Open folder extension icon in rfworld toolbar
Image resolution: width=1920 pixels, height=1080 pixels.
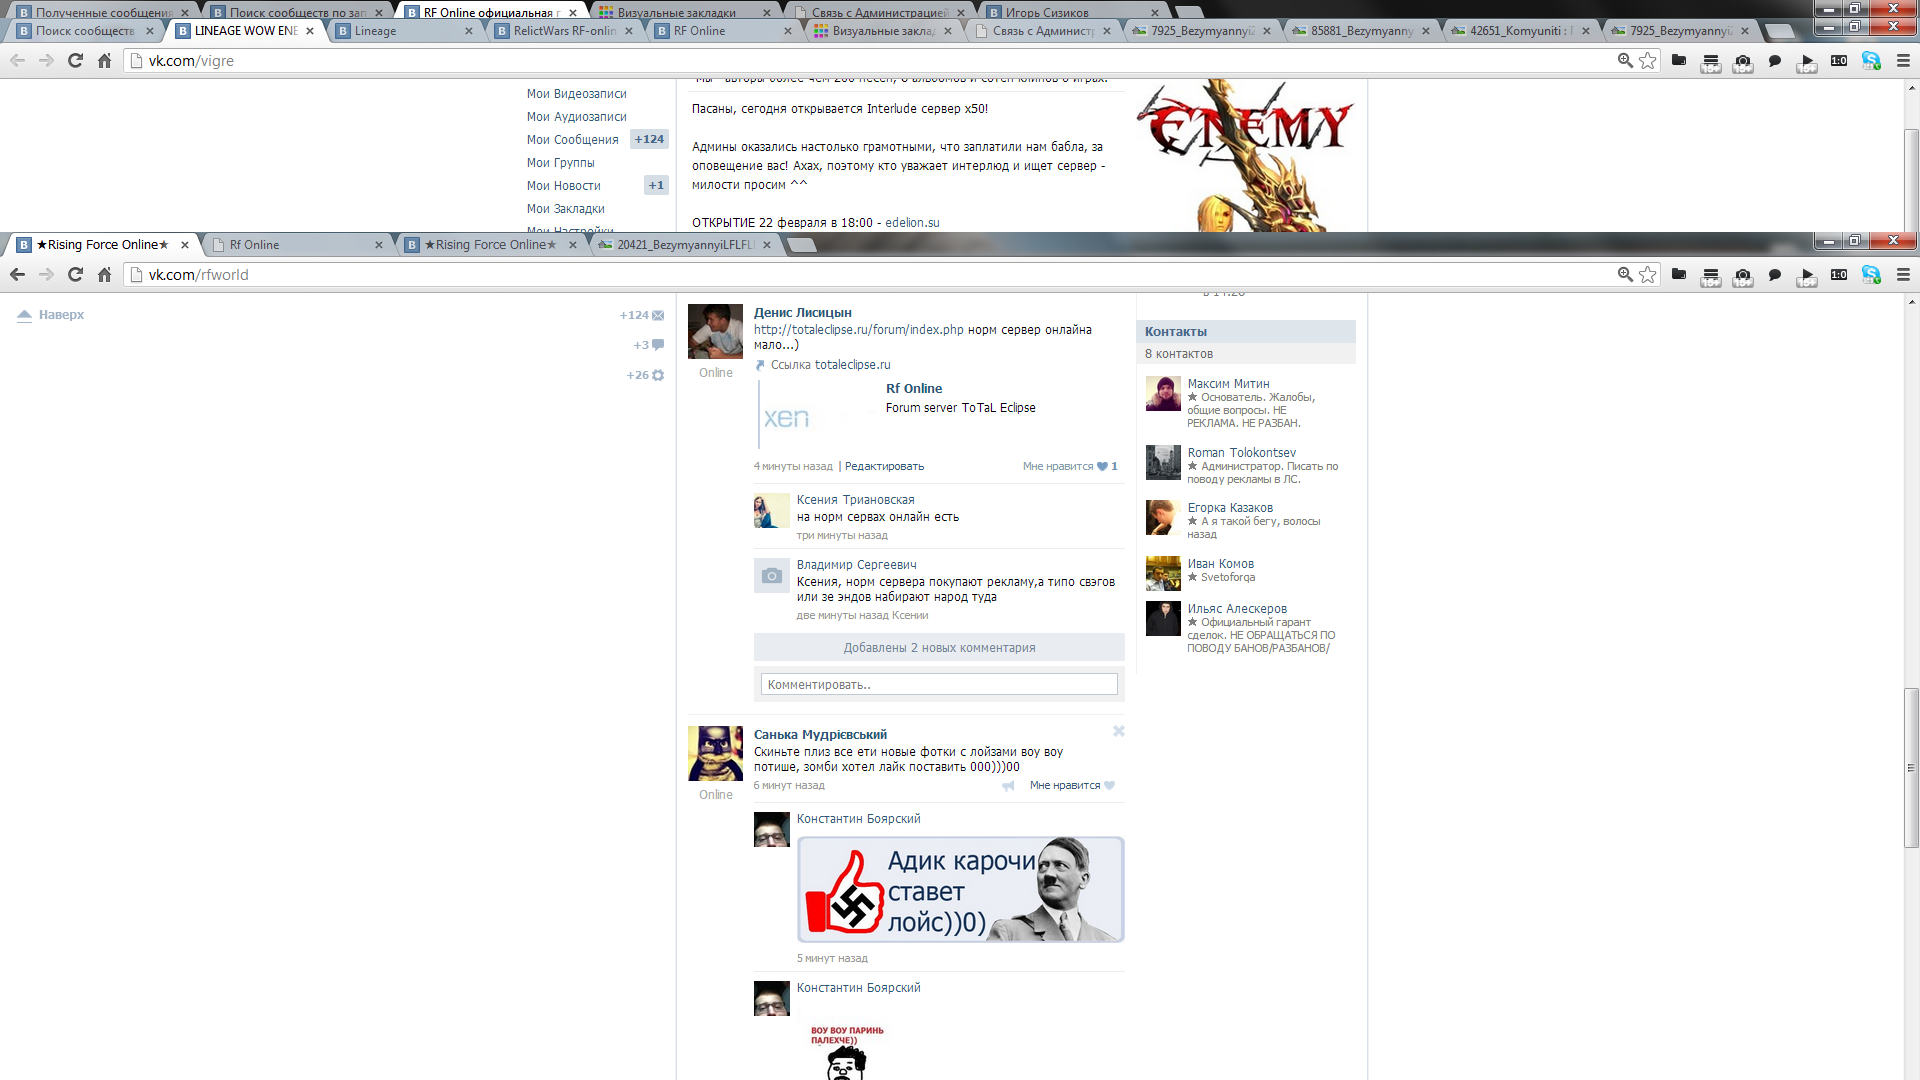[x=1679, y=274]
